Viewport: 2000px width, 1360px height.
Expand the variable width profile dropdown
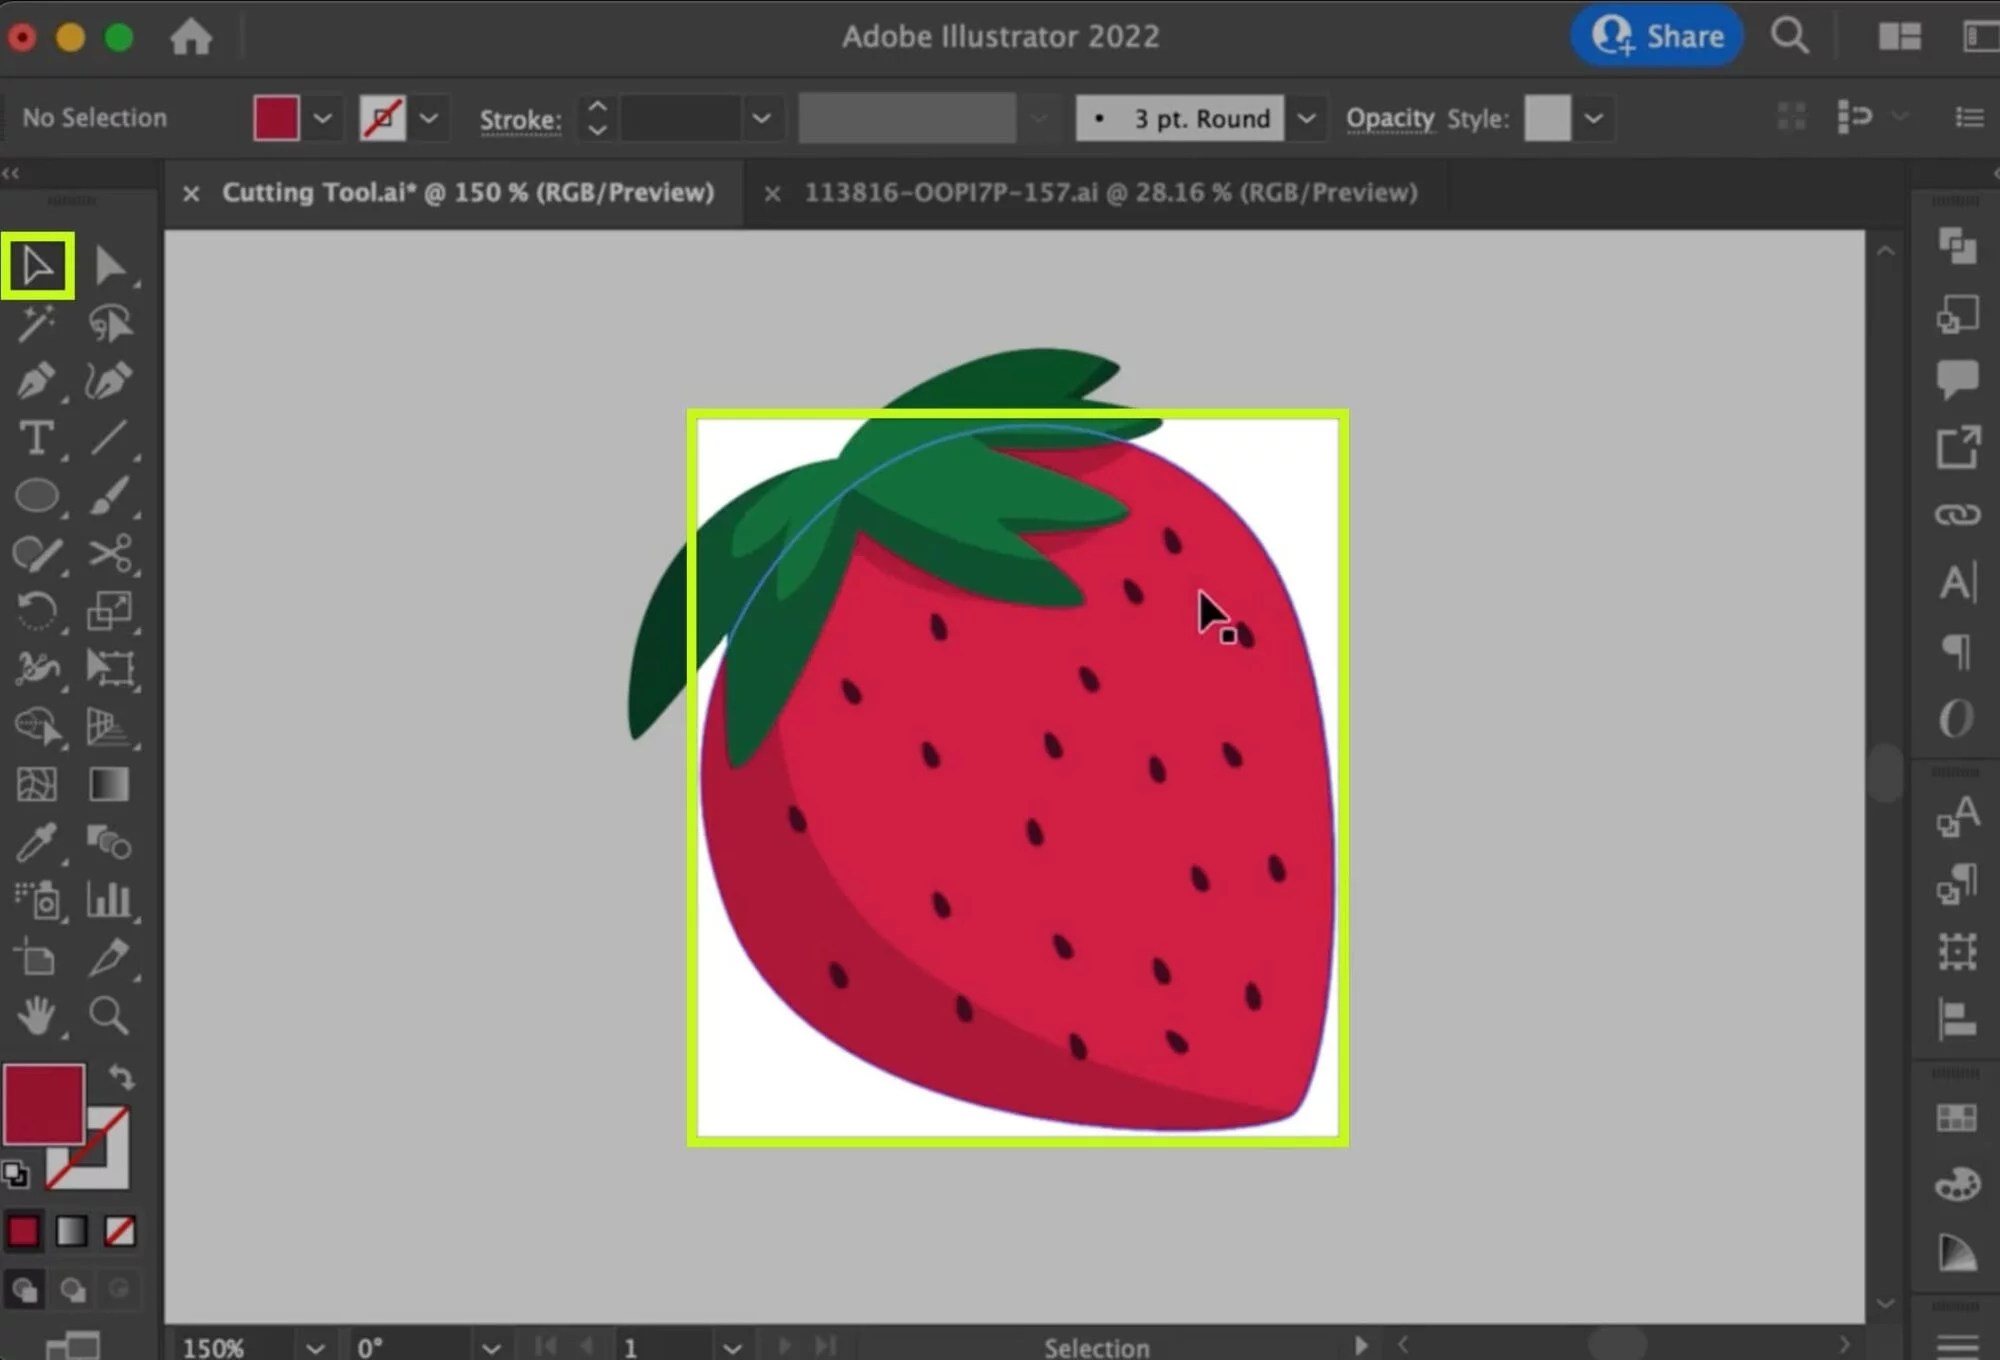[1038, 117]
